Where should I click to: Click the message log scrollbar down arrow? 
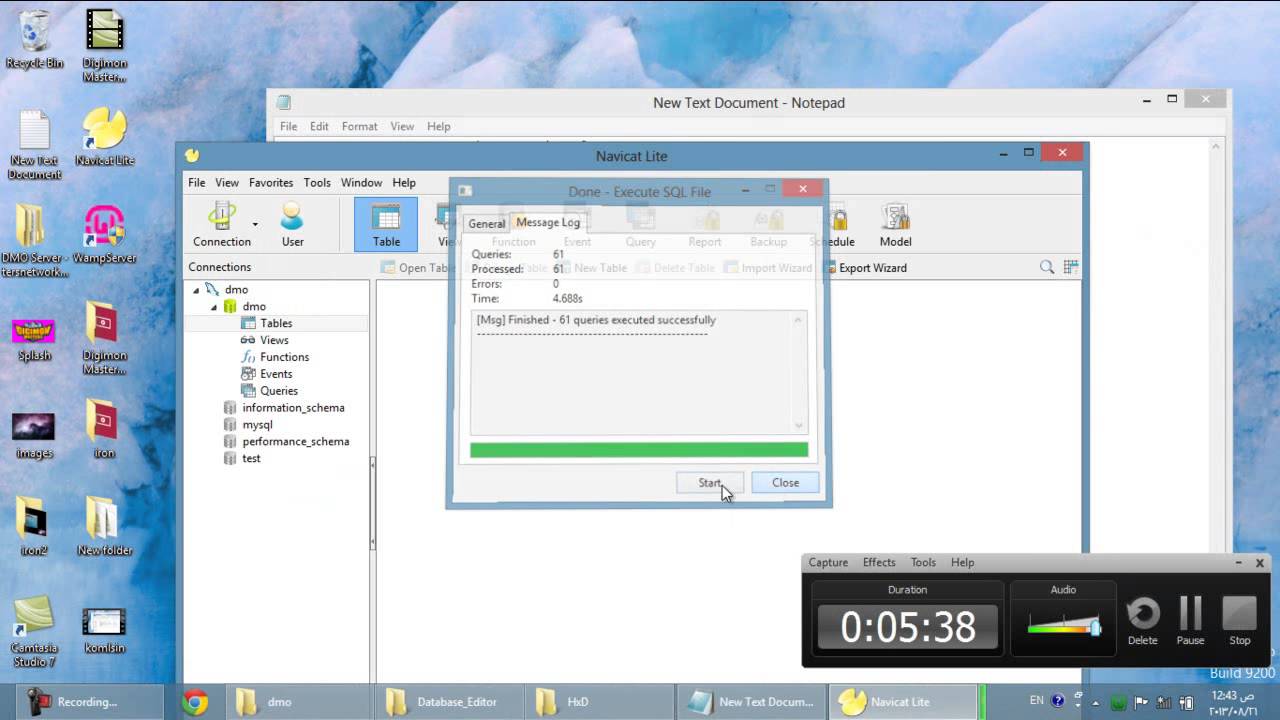[798, 426]
